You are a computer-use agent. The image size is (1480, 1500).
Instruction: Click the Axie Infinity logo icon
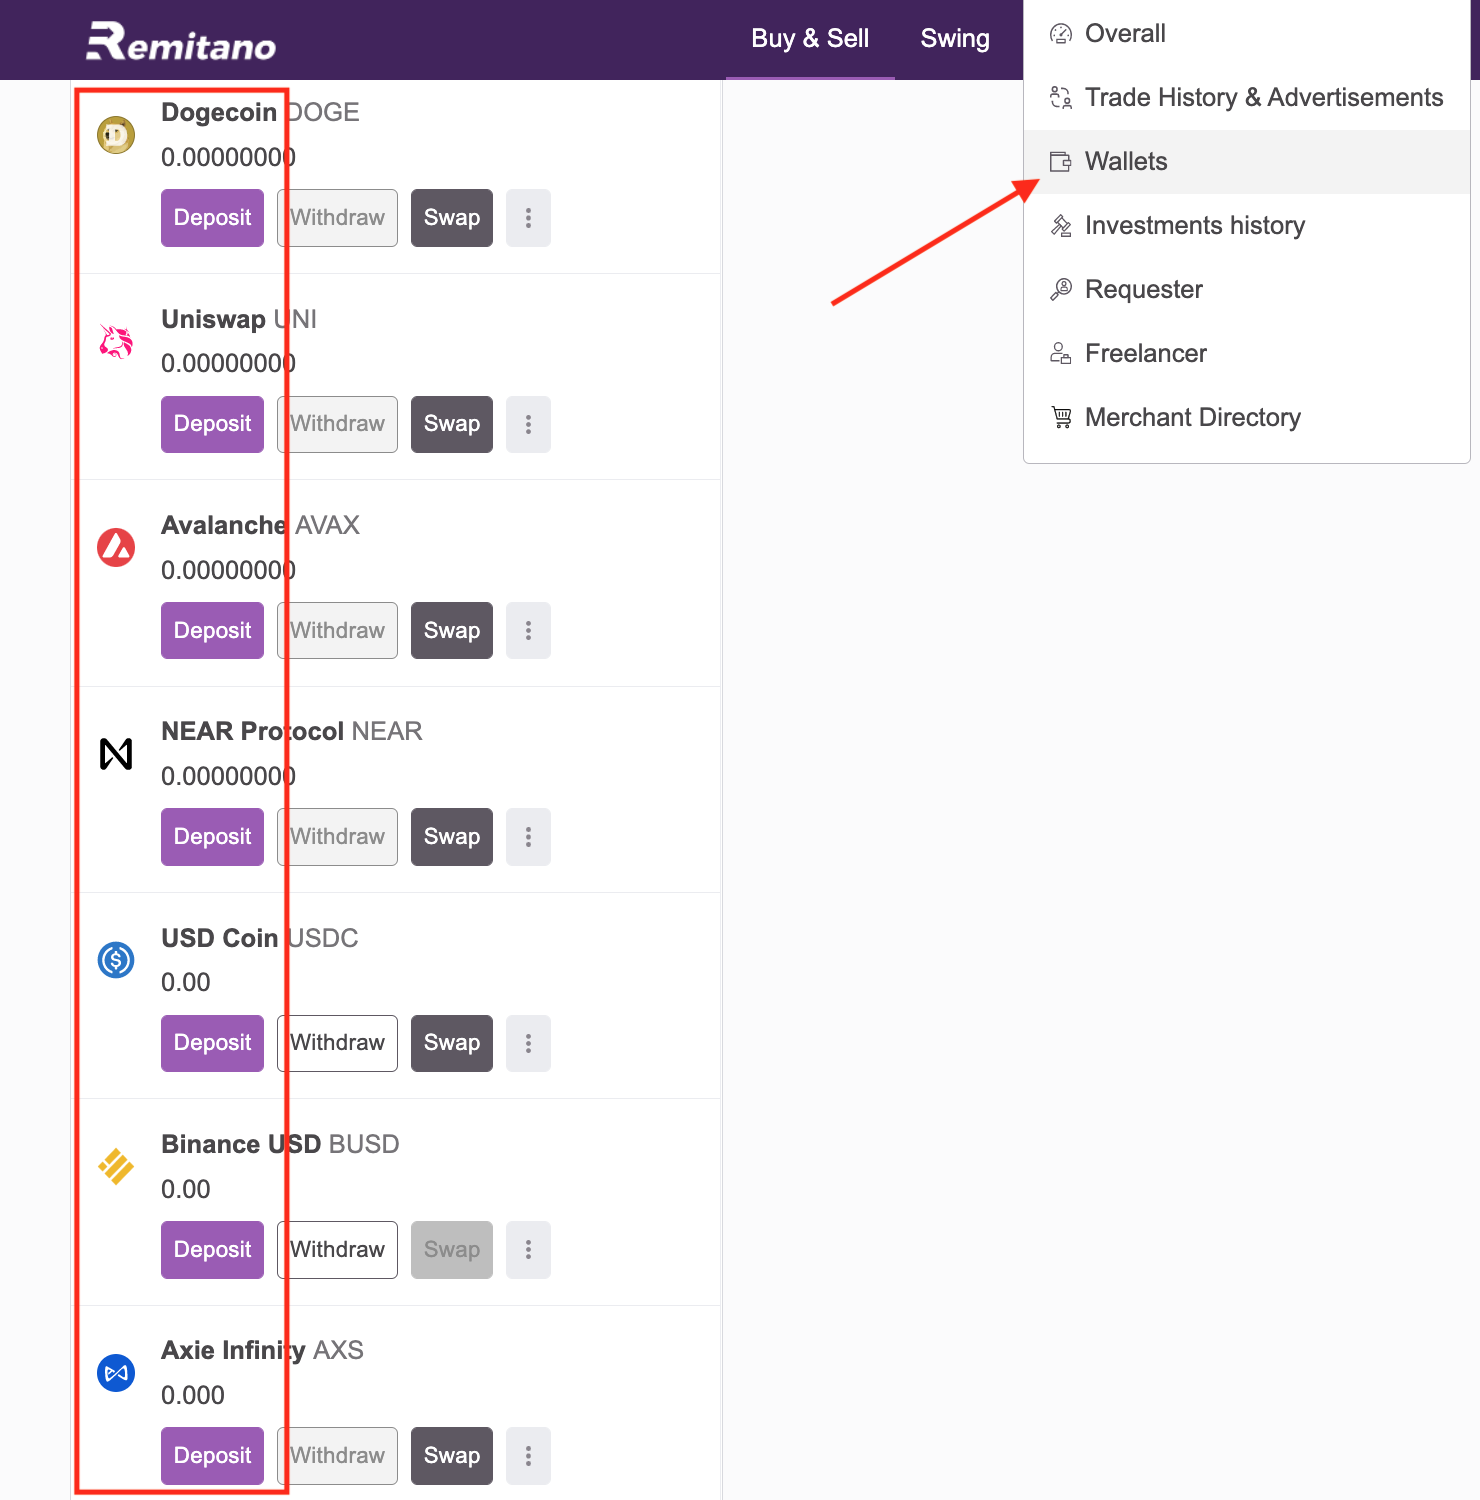click(116, 1373)
